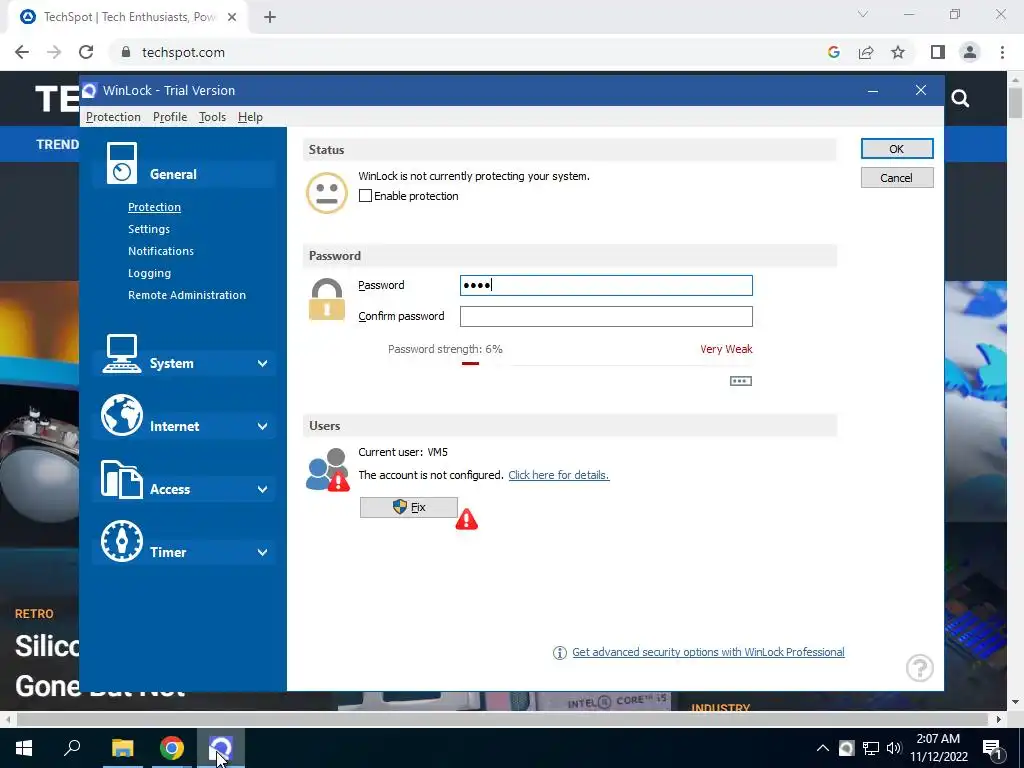Open Chrome three-dot menu
Image resolution: width=1024 pixels, height=768 pixels.
[1002, 52]
